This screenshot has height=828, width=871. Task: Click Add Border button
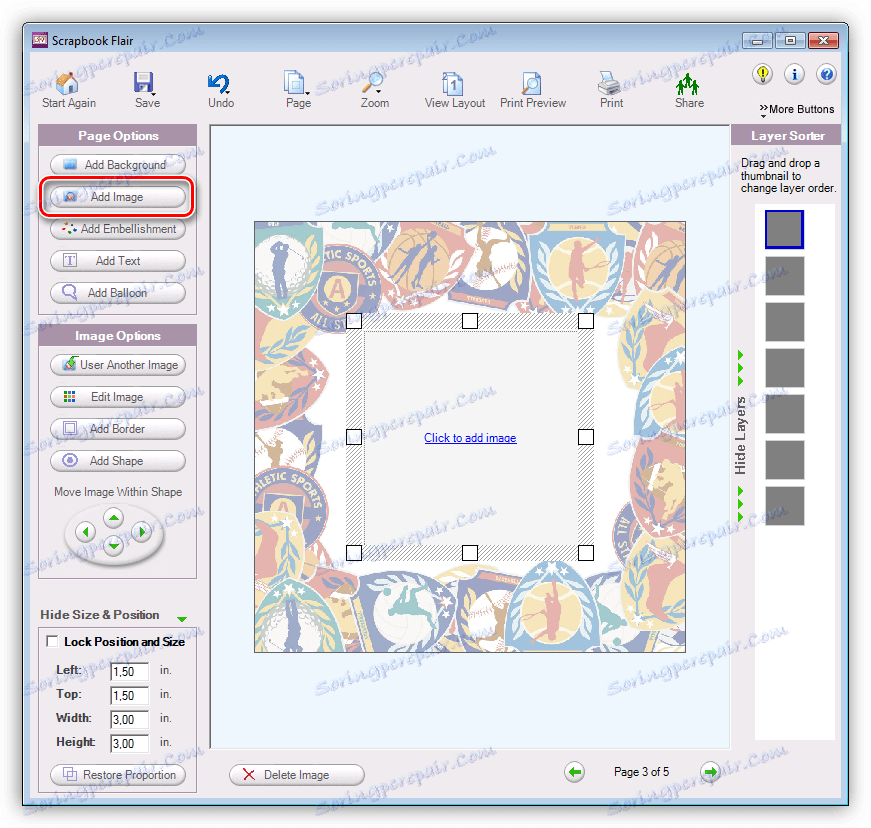tap(118, 429)
